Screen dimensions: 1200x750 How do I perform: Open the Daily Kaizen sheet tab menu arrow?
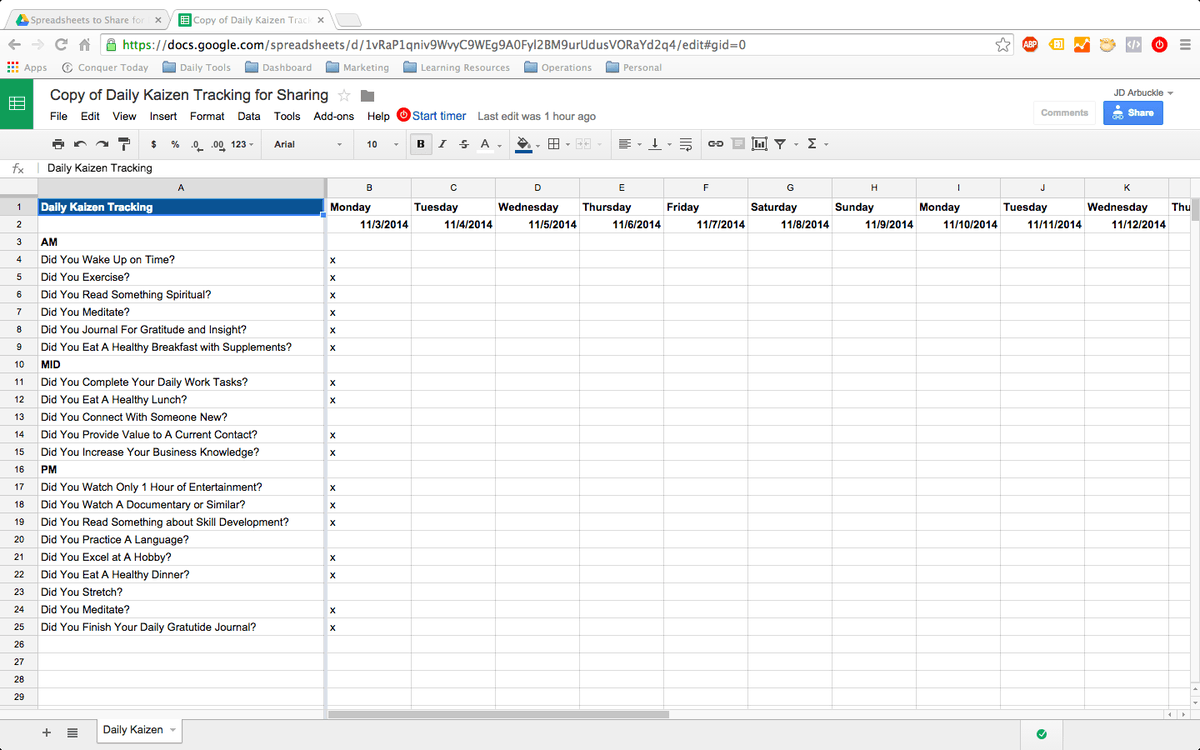(173, 730)
